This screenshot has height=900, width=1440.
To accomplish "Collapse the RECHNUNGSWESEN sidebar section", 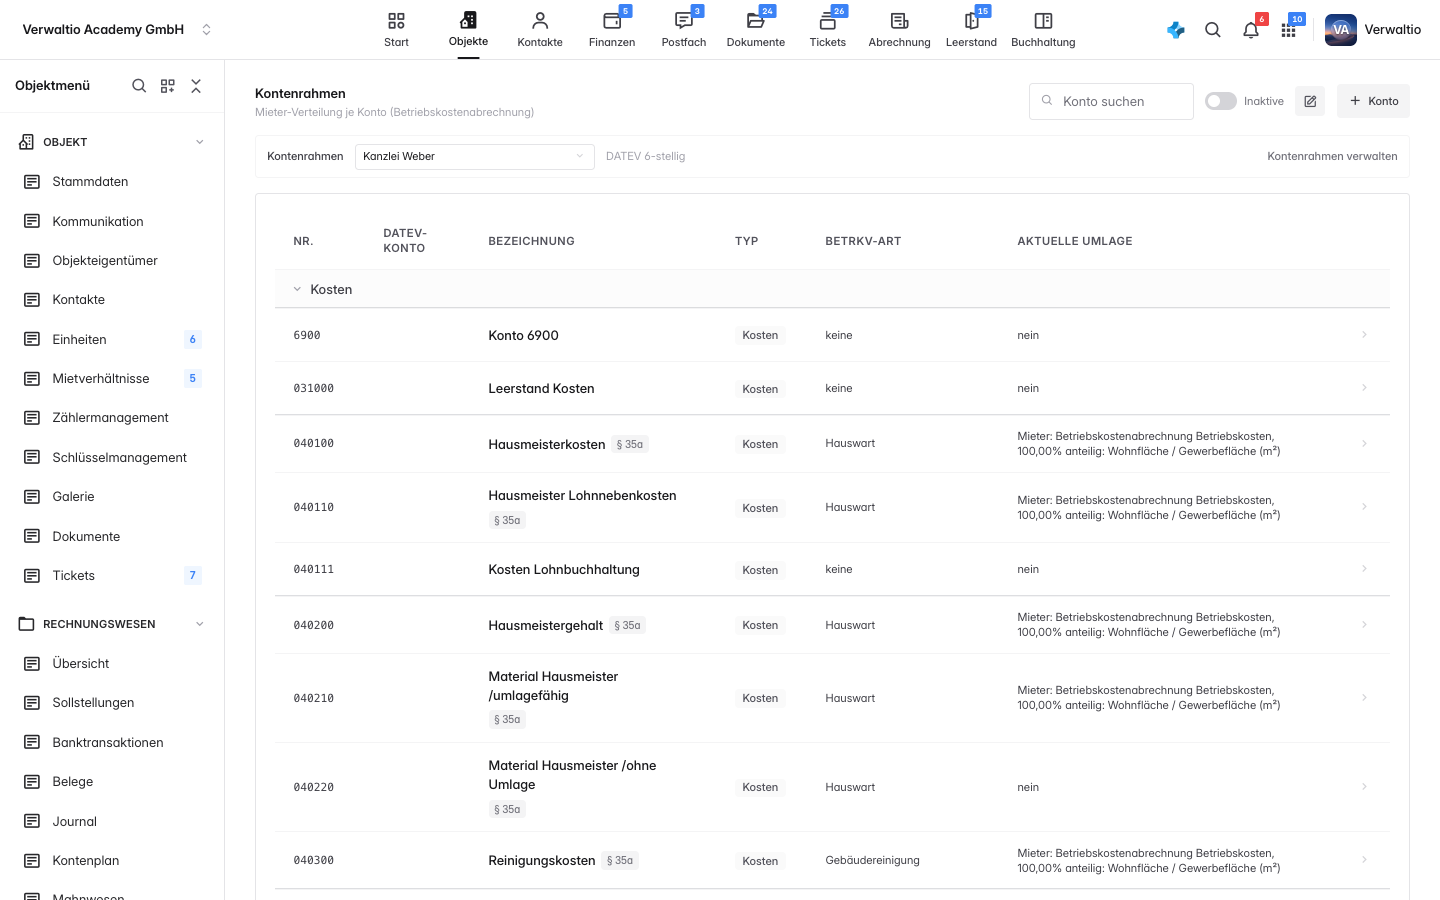I will pos(199,624).
